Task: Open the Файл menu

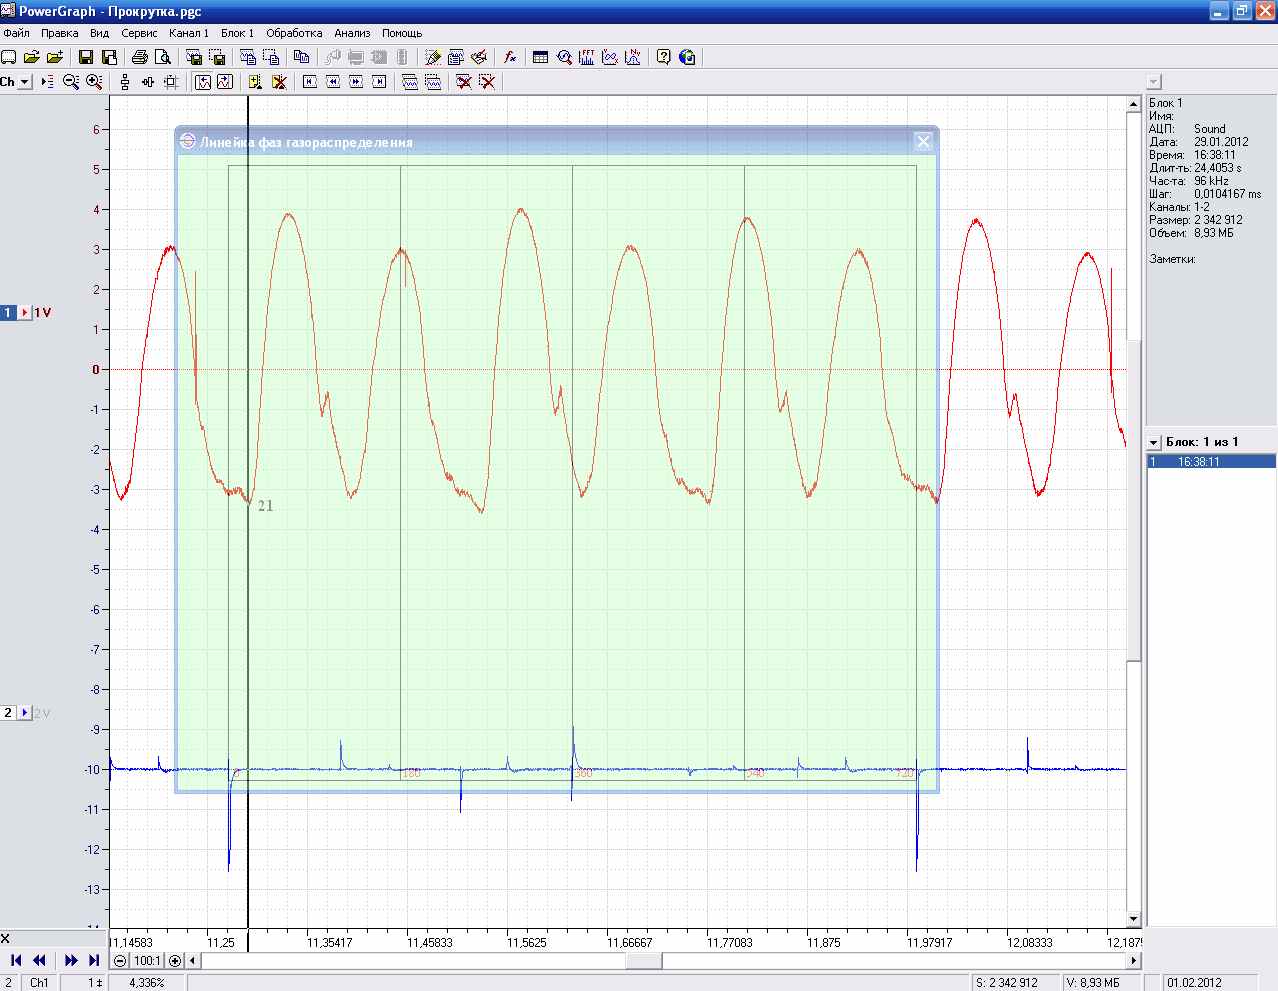Action: (16, 33)
